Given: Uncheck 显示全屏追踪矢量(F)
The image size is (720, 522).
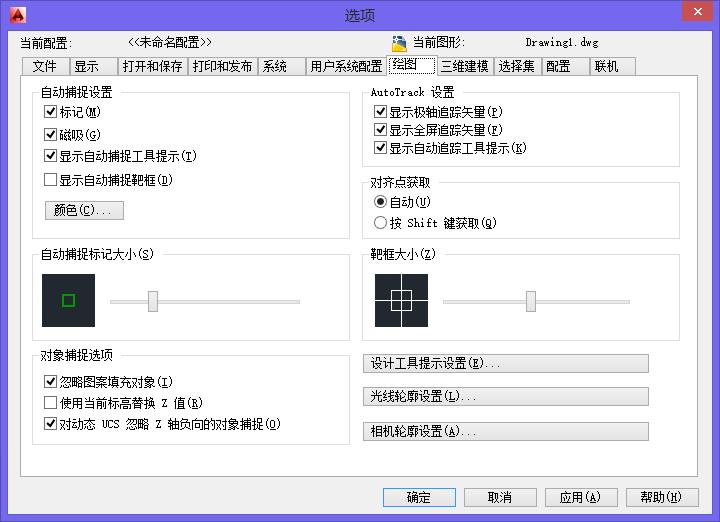Looking at the screenshot, I should click(380, 130).
